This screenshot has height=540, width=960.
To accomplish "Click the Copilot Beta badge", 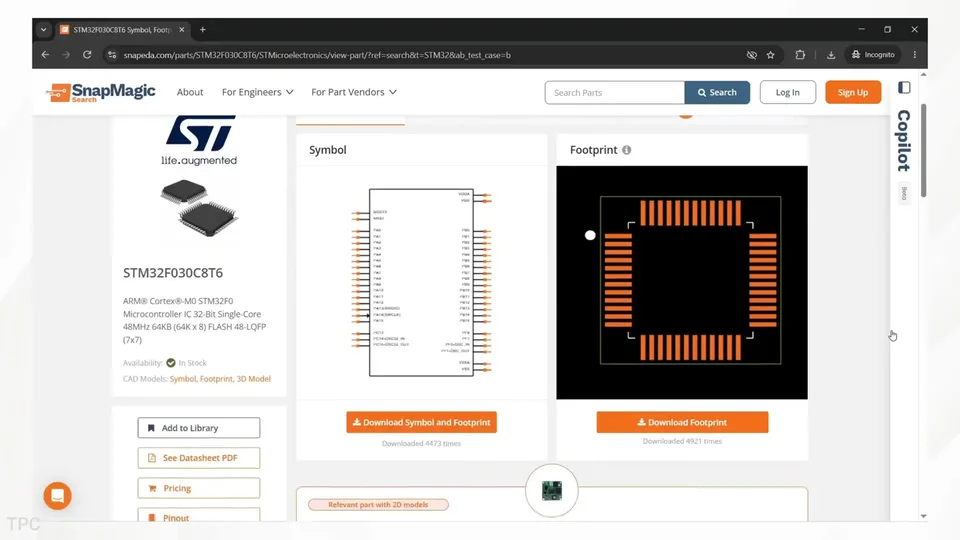I will (x=904, y=193).
